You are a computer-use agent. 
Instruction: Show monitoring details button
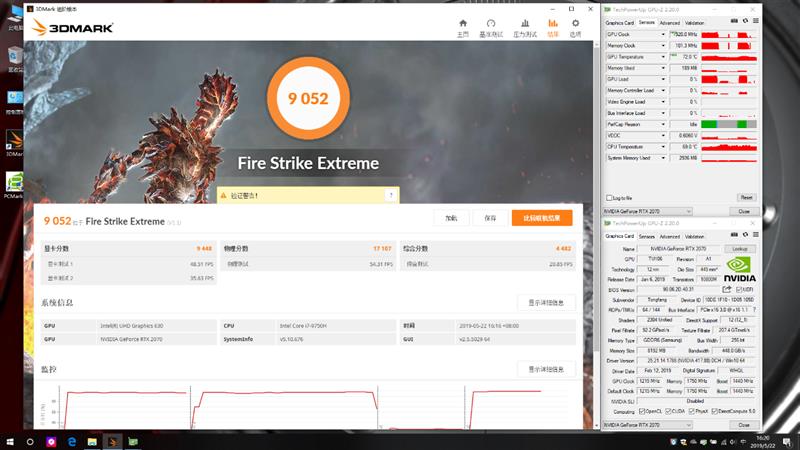point(546,369)
